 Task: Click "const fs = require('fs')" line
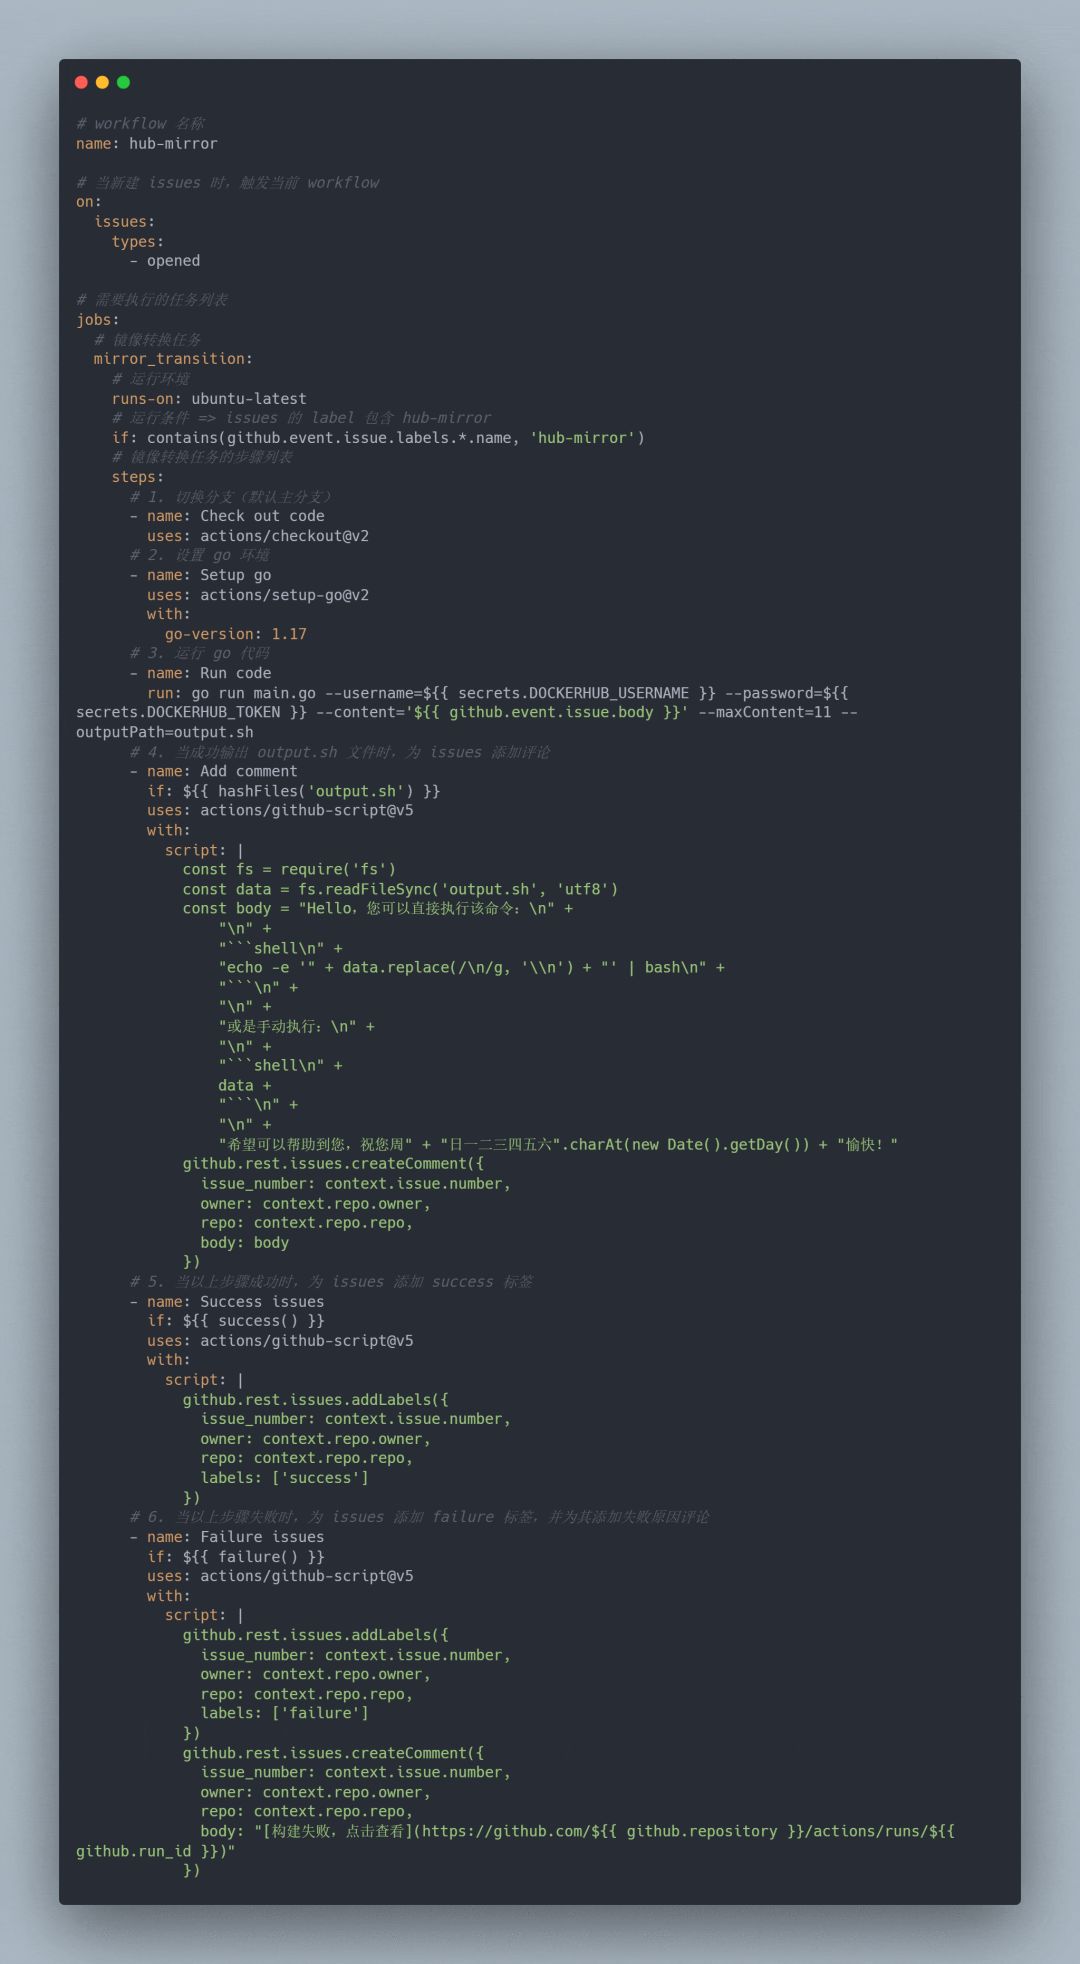click(x=289, y=869)
